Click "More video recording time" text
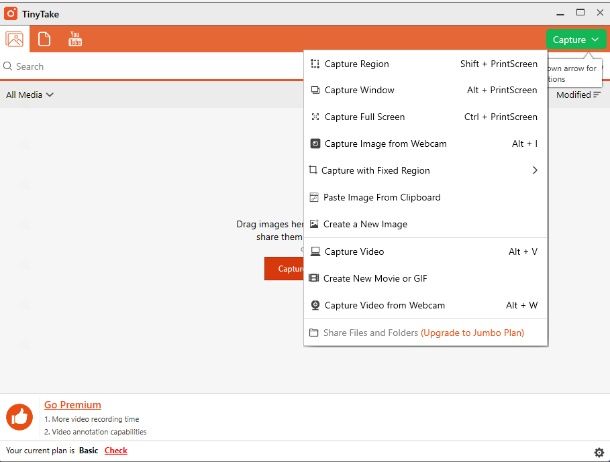Screen dimensions: 610x462 tap(95, 419)
